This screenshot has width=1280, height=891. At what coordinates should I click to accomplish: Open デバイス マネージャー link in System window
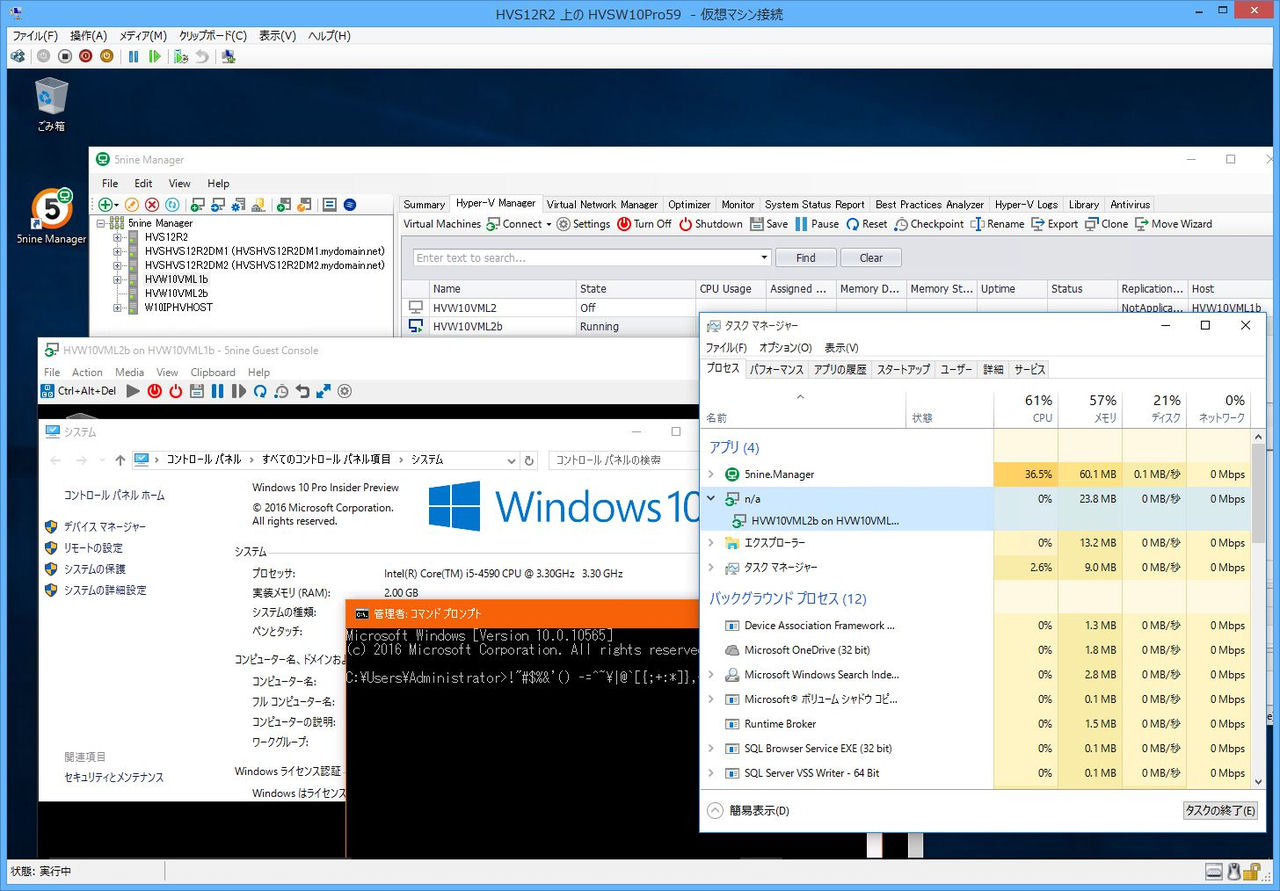tap(104, 526)
